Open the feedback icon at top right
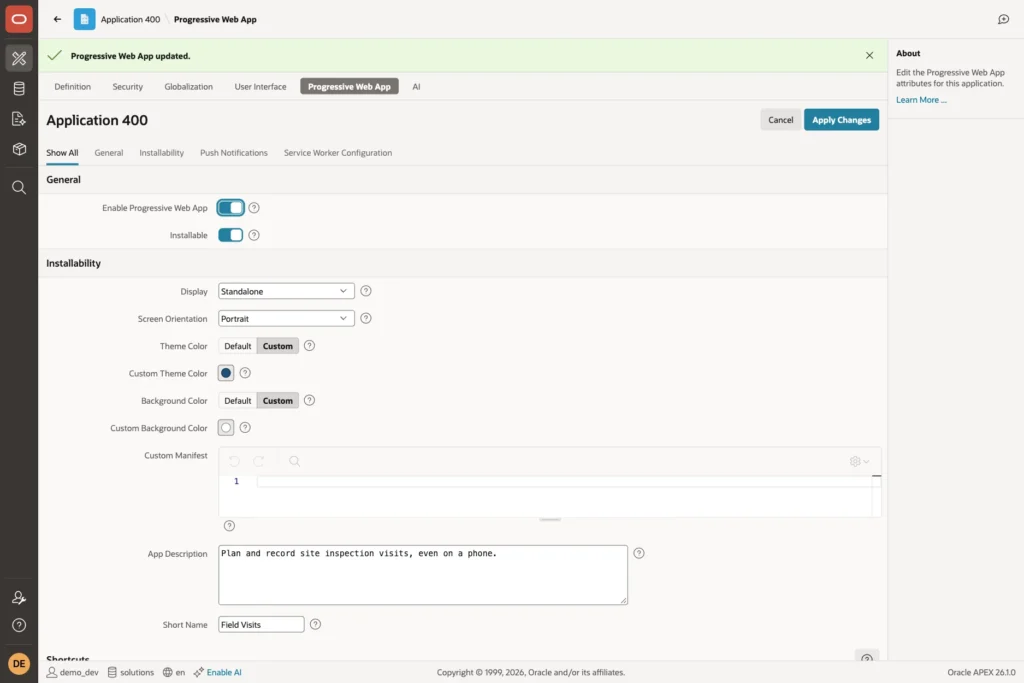Screen dimensions: 1024x683 (1003, 20)
